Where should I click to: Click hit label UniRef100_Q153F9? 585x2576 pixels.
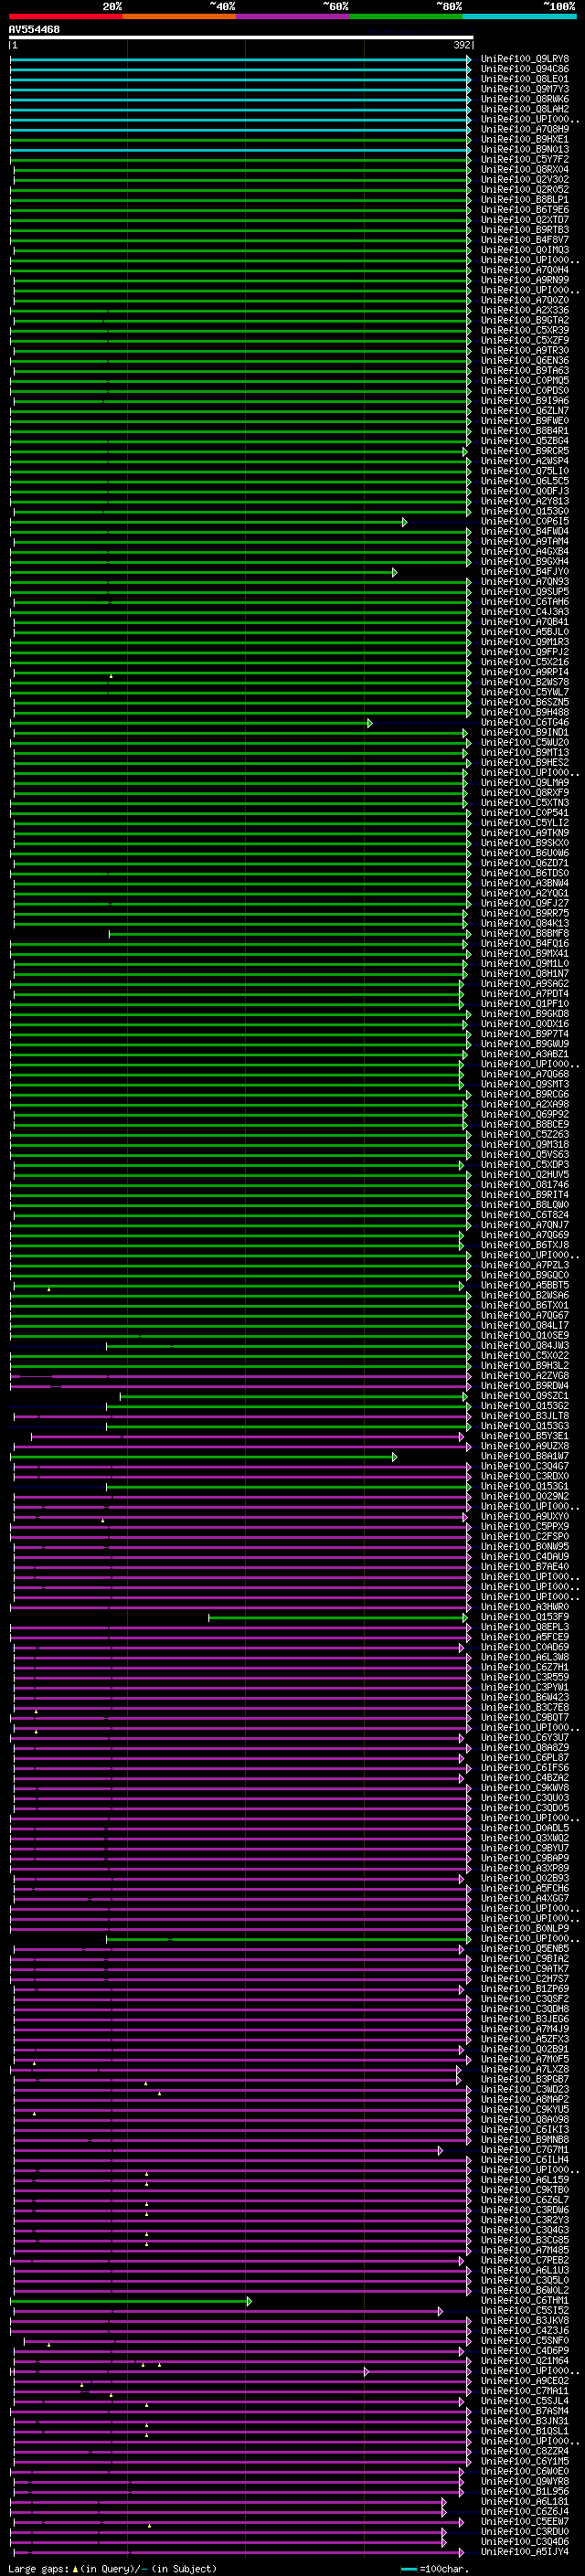point(525,1617)
